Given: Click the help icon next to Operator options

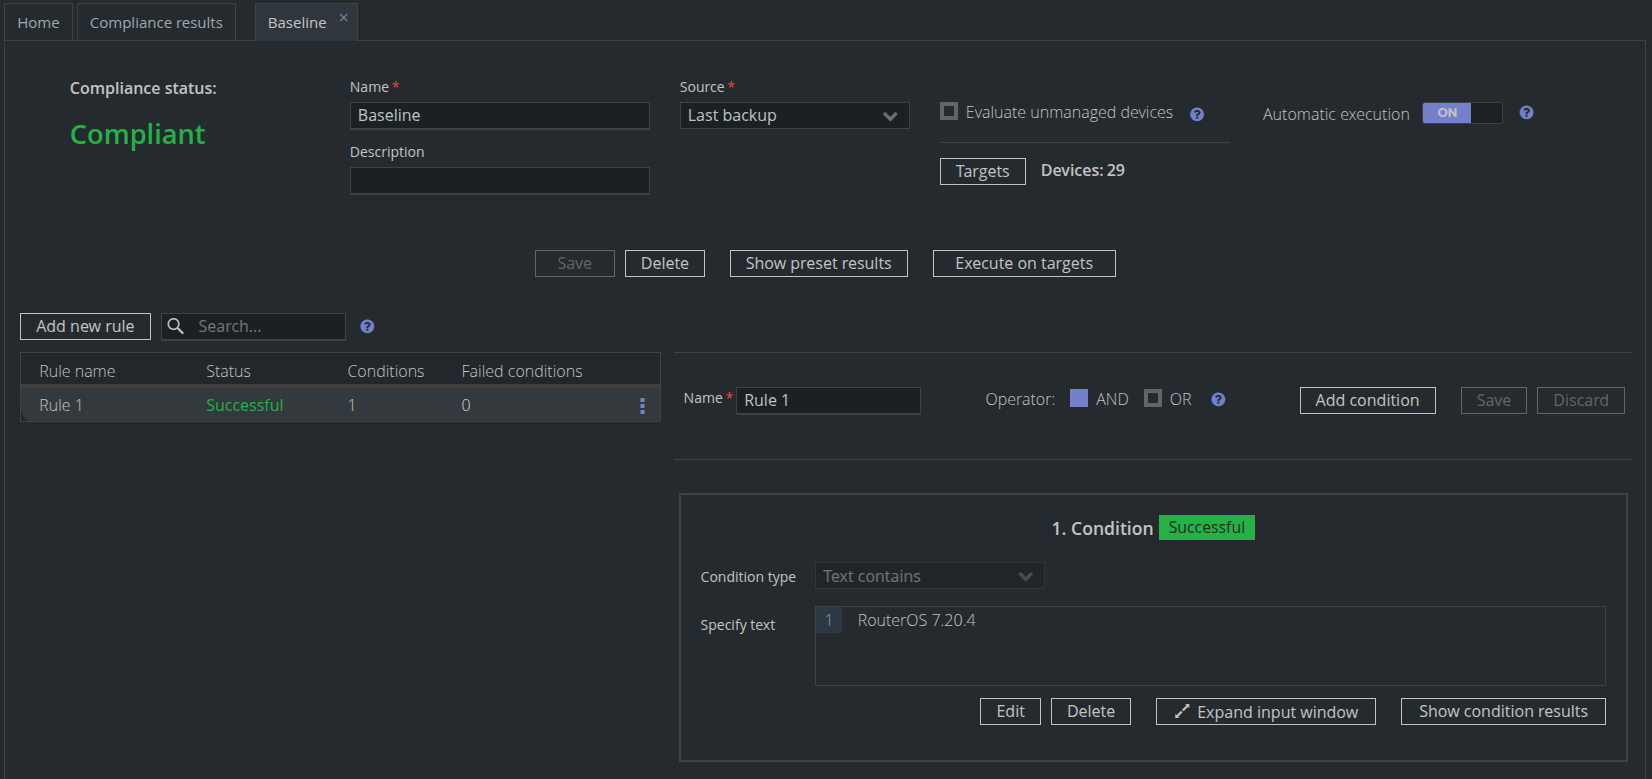Looking at the screenshot, I should (x=1217, y=400).
